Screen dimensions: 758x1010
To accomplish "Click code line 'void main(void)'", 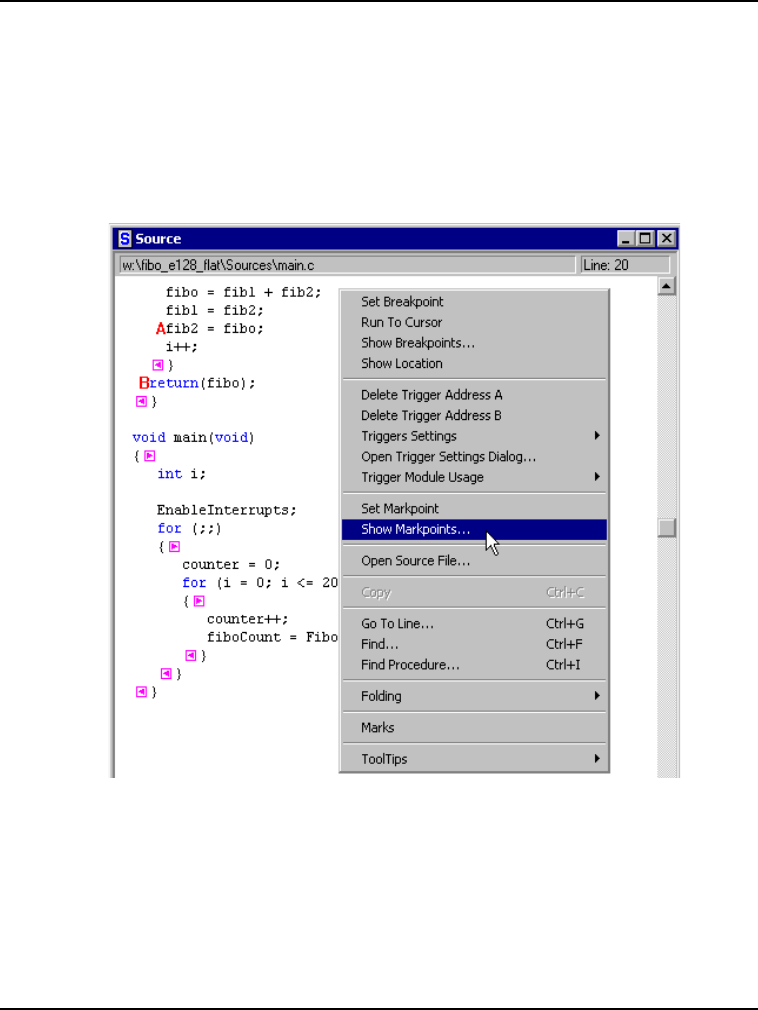I will (193, 438).
